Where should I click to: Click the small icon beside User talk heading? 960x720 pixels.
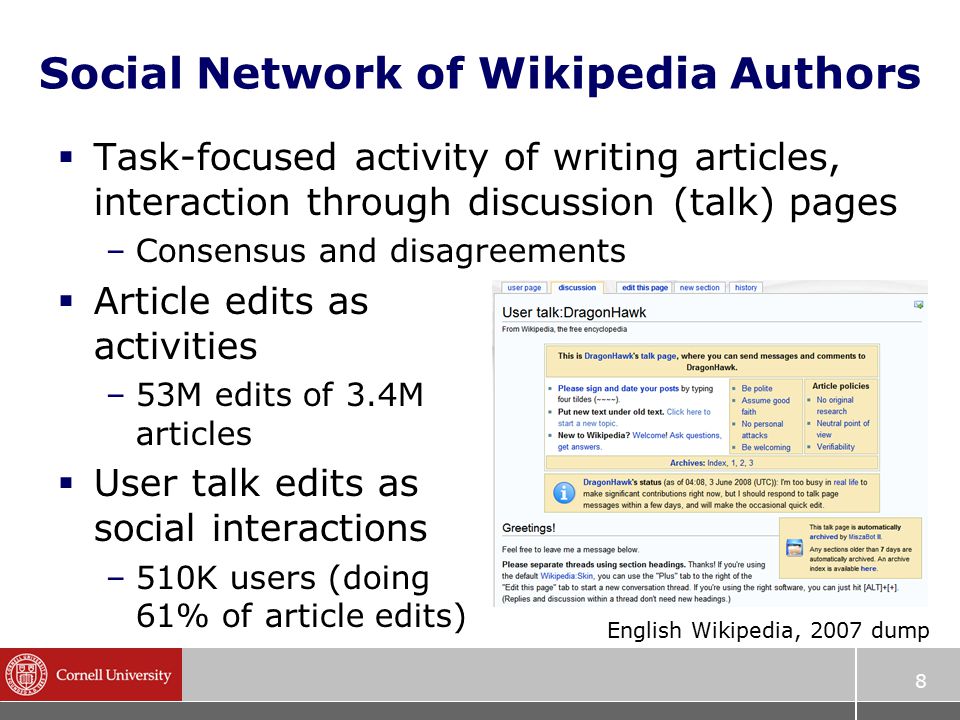coord(918,304)
